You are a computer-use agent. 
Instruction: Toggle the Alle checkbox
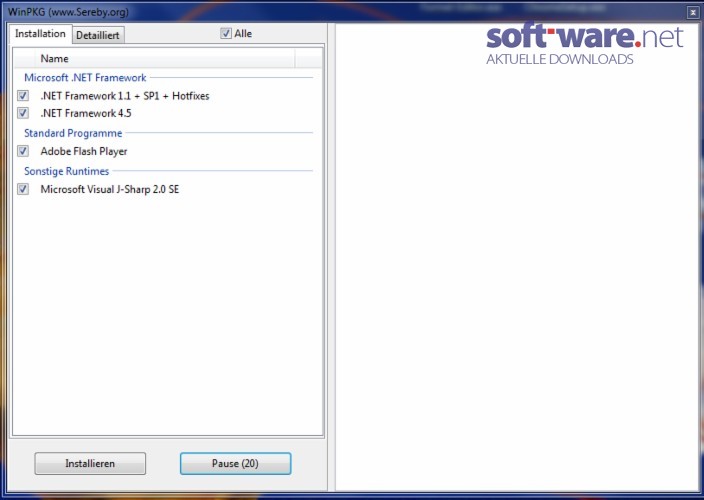pyautogui.click(x=226, y=34)
